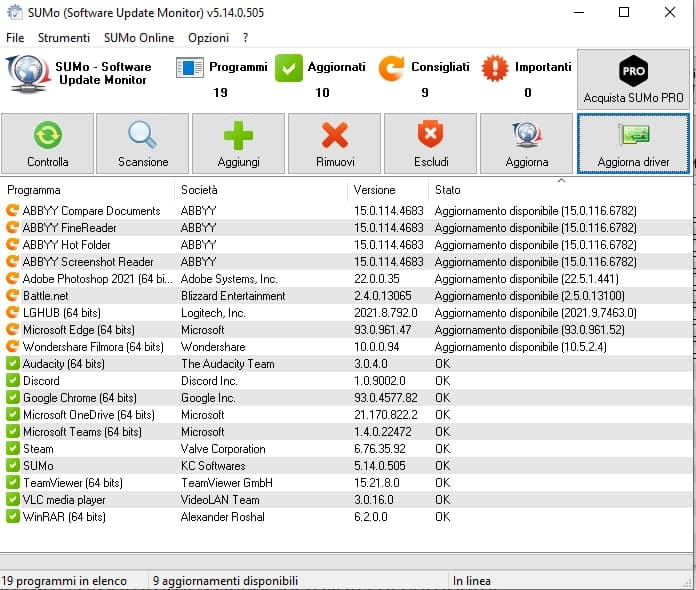This screenshot has height=590, width=696.
Task: Select the Consigliati orange arrow filter
Action: pyautogui.click(x=392, y=68)
